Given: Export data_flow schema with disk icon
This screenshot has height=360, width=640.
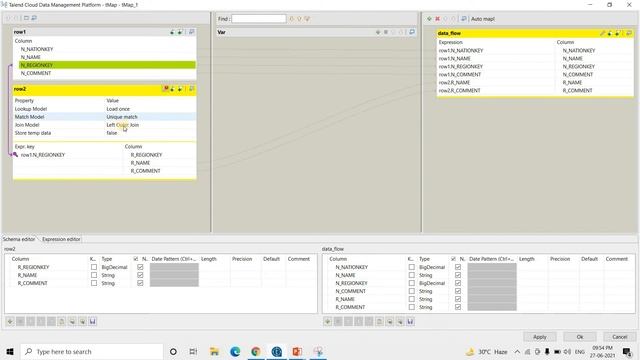Looking at the screenshot, I should [x=410, y=321].
